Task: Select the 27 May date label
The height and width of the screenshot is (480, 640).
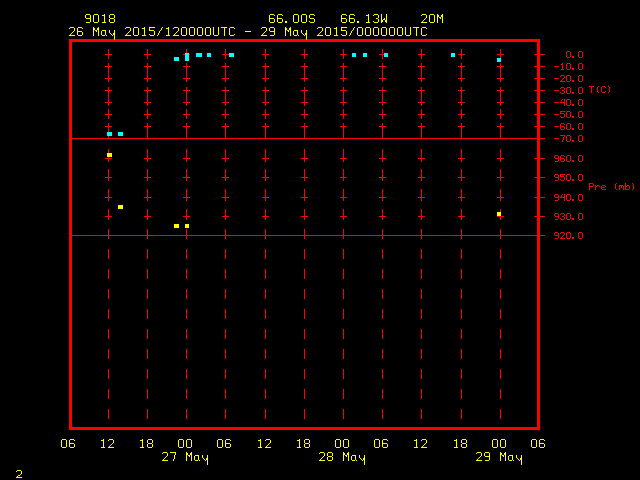Action: (186, 458)
